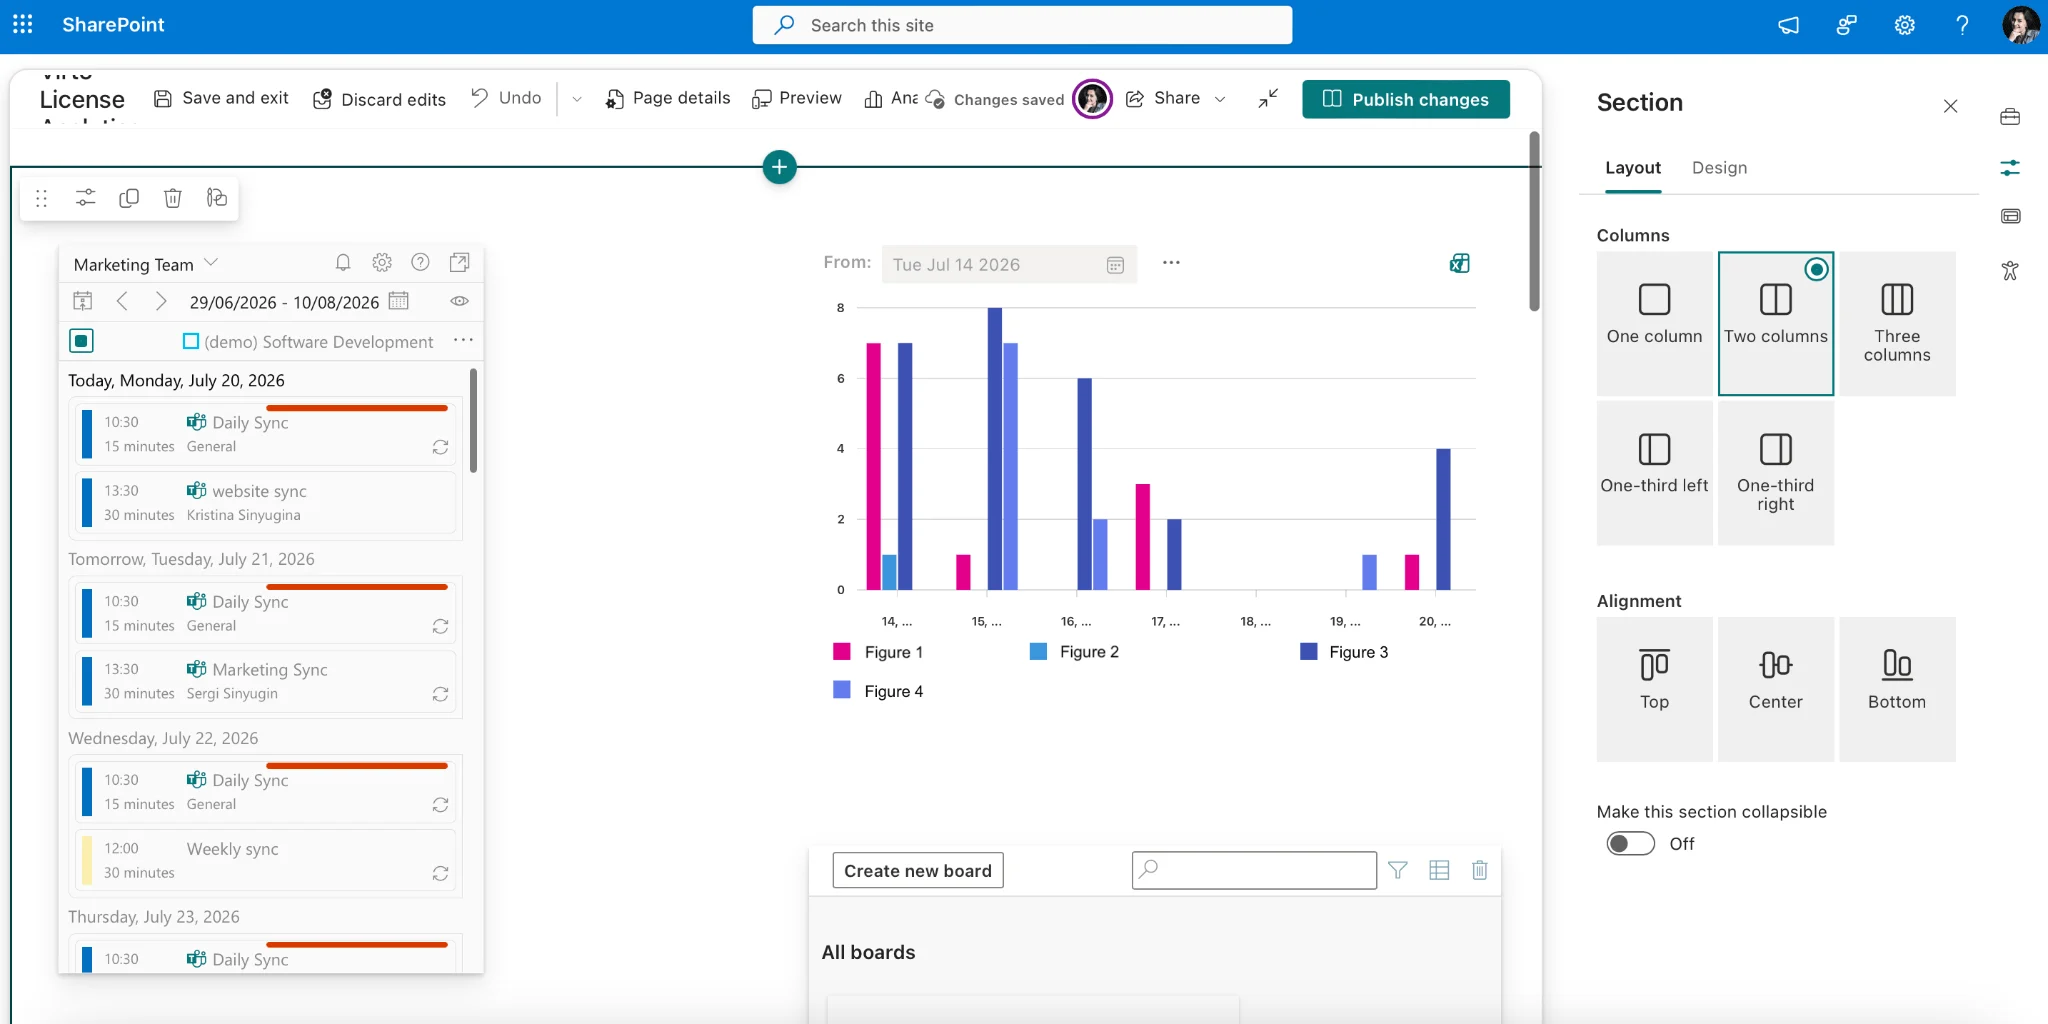
Task: Toggle Figure 2 blue legend swatch
Action: (x=1038, y=651)
